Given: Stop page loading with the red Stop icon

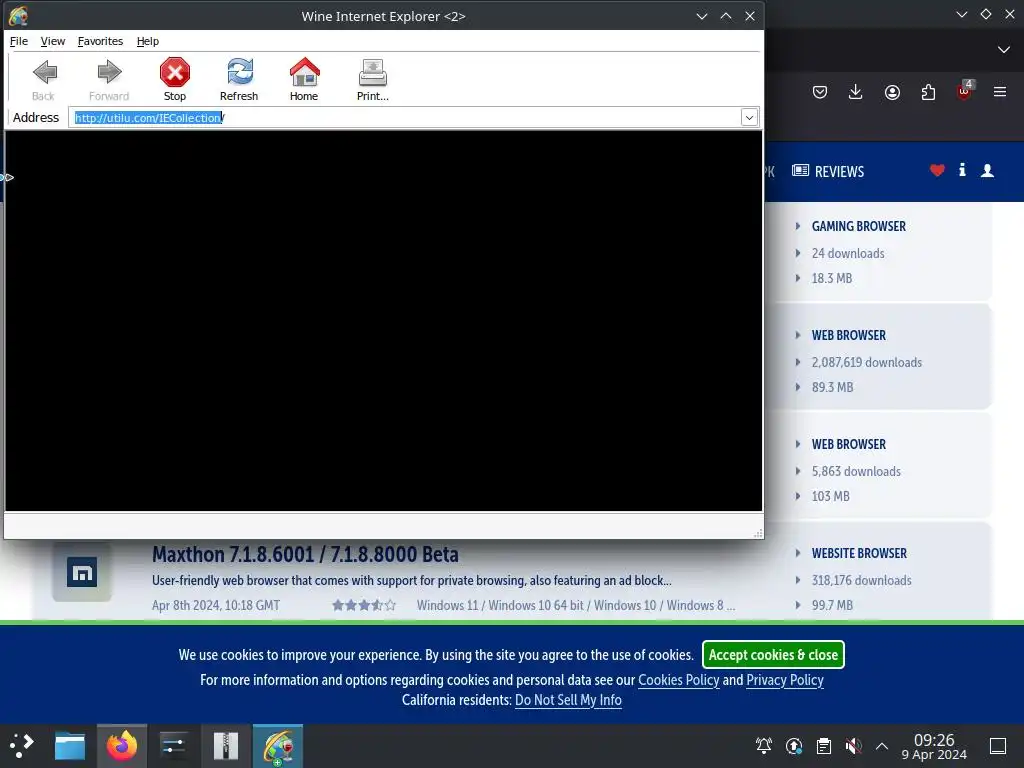Looking at the screenshot, I should [x=174, y=72].
